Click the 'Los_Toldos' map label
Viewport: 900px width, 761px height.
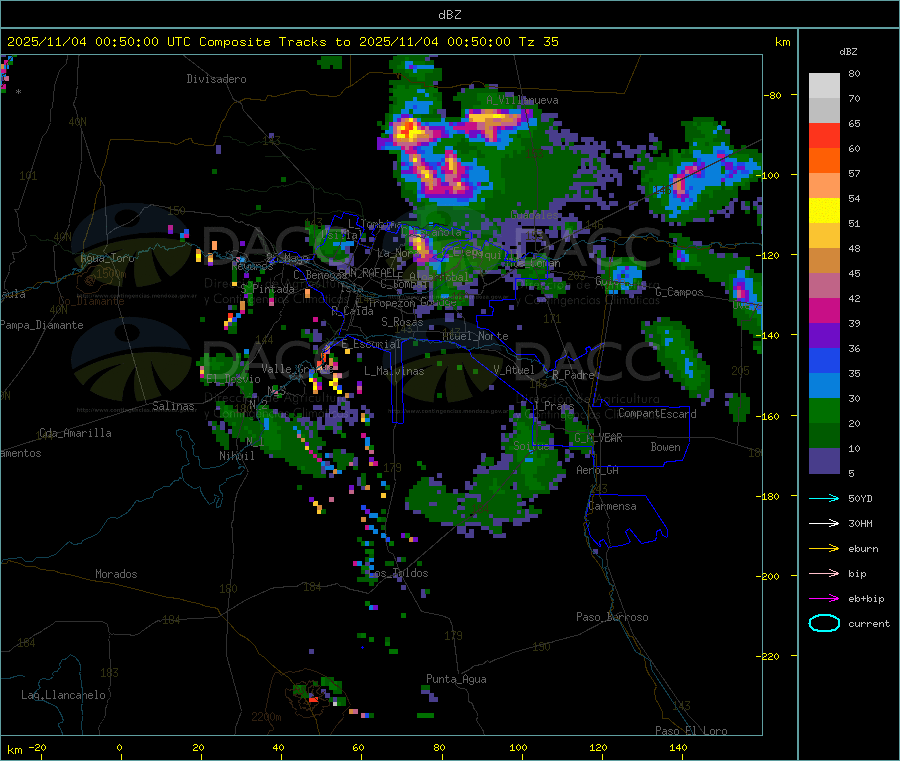(398, 573)
